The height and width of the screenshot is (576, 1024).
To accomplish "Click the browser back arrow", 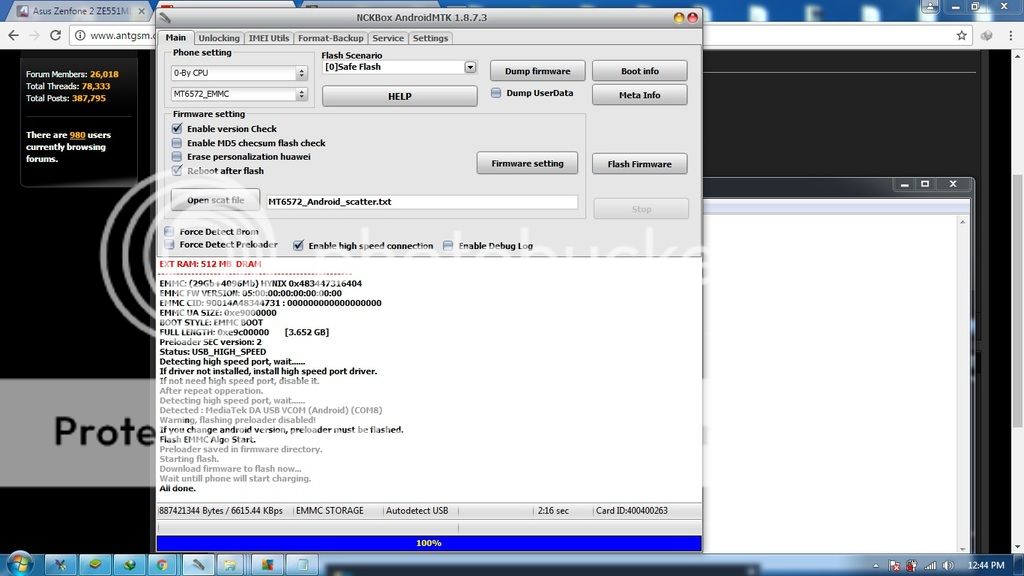I will coord(14,35).
